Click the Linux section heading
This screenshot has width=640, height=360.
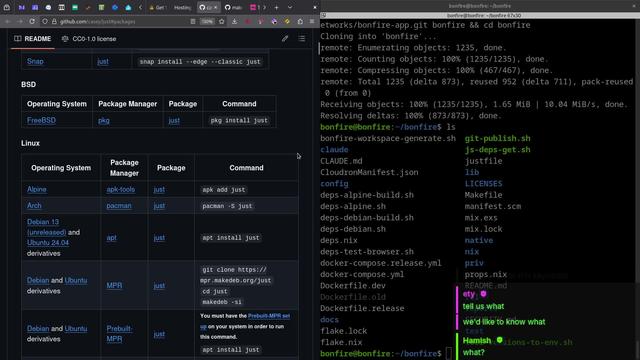pos(31,143)
